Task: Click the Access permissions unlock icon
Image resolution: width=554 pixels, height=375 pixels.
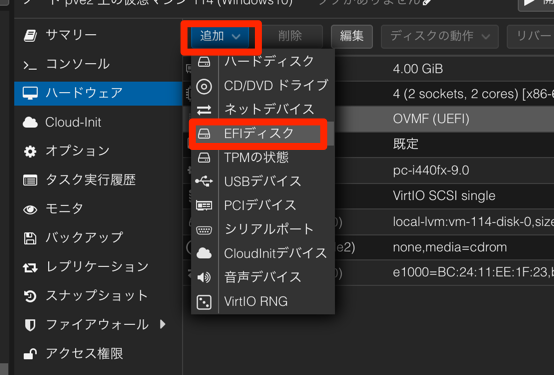Action: click(x=30, y=354)
